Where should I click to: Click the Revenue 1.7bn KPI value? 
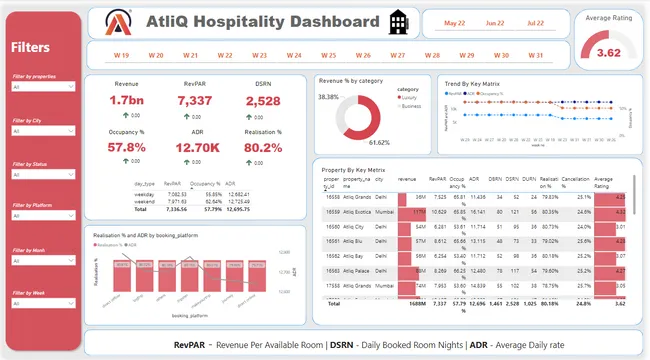tap(126, 100)
